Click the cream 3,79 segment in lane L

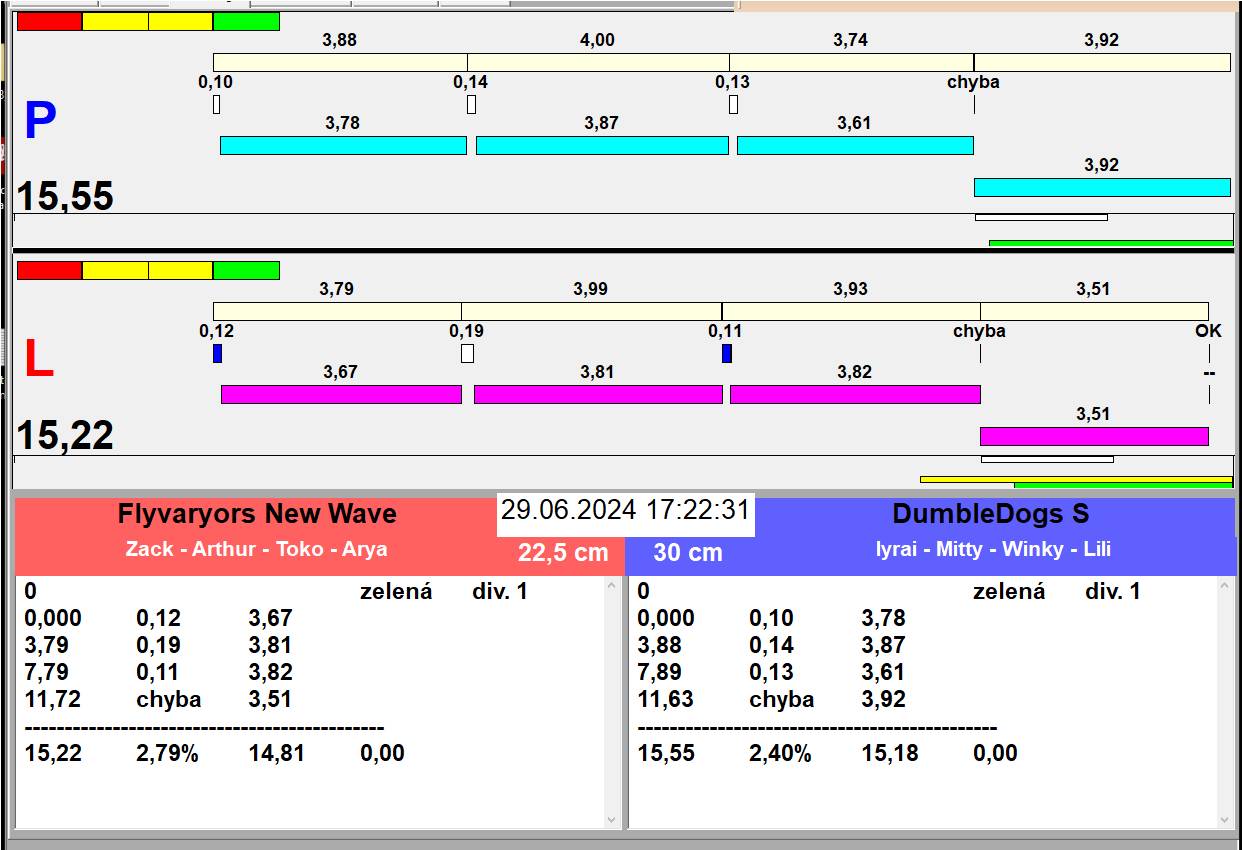point(337,311)
